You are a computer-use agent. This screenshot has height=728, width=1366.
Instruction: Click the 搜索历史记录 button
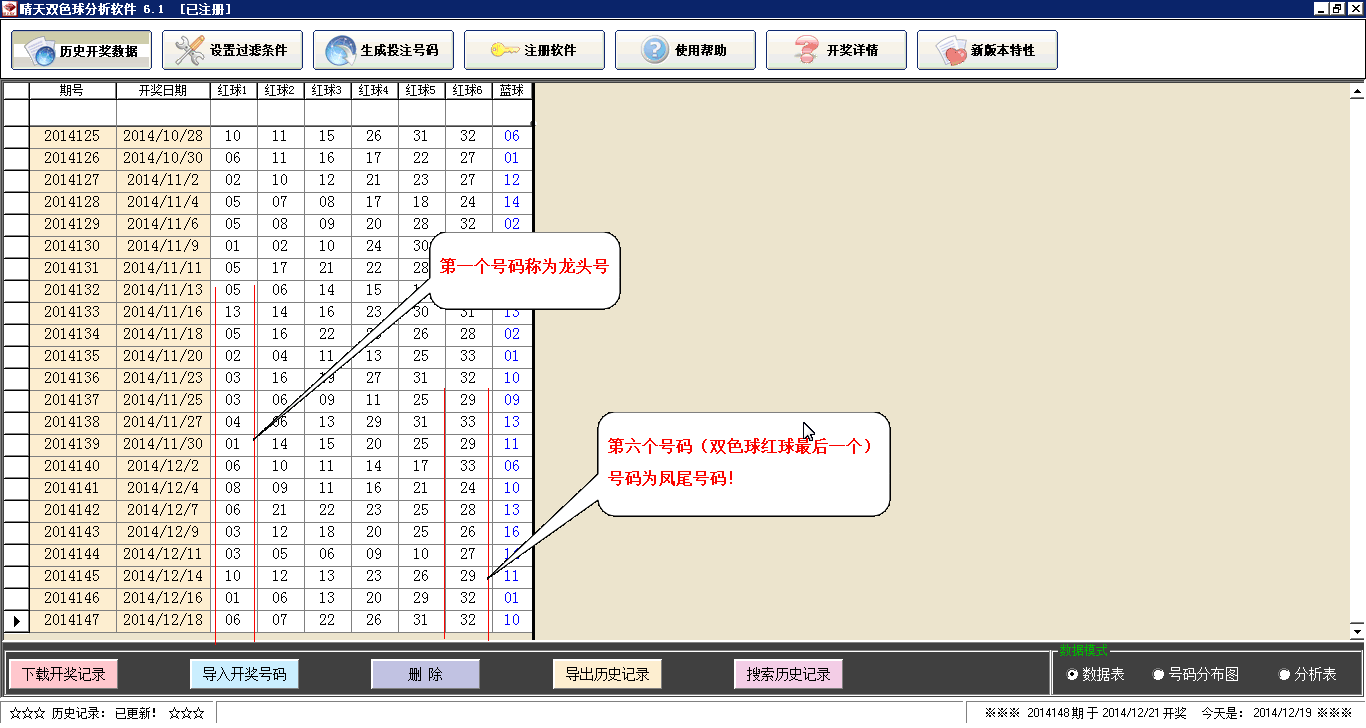788,674
